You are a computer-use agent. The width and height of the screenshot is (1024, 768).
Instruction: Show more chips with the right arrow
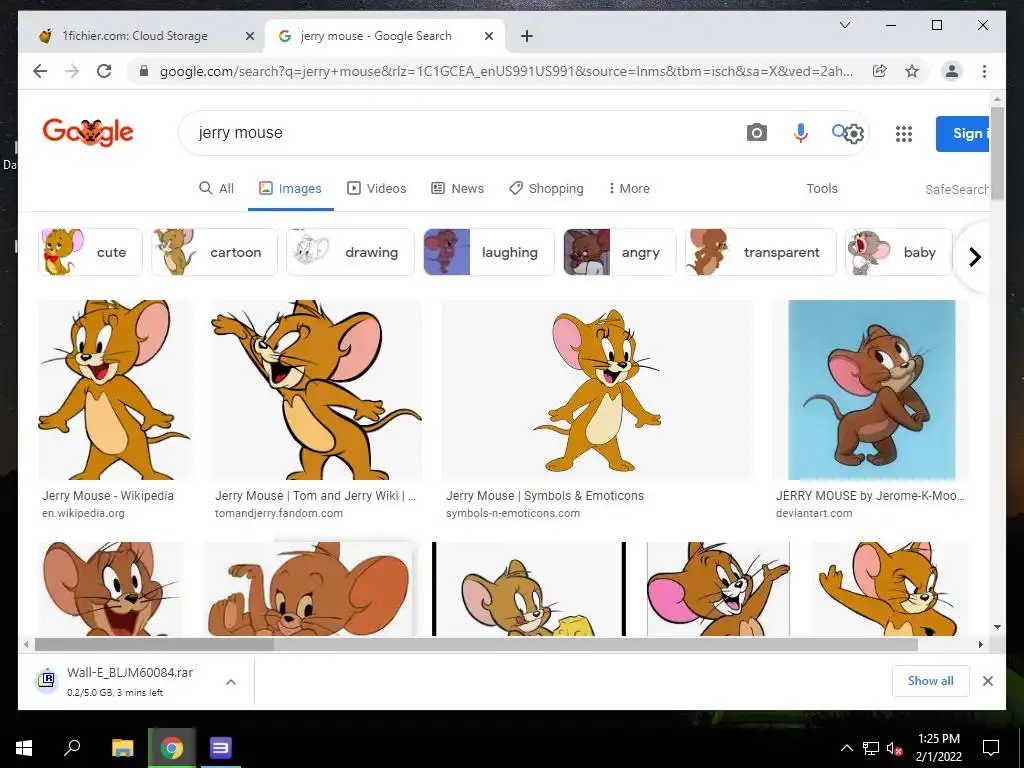974,257
